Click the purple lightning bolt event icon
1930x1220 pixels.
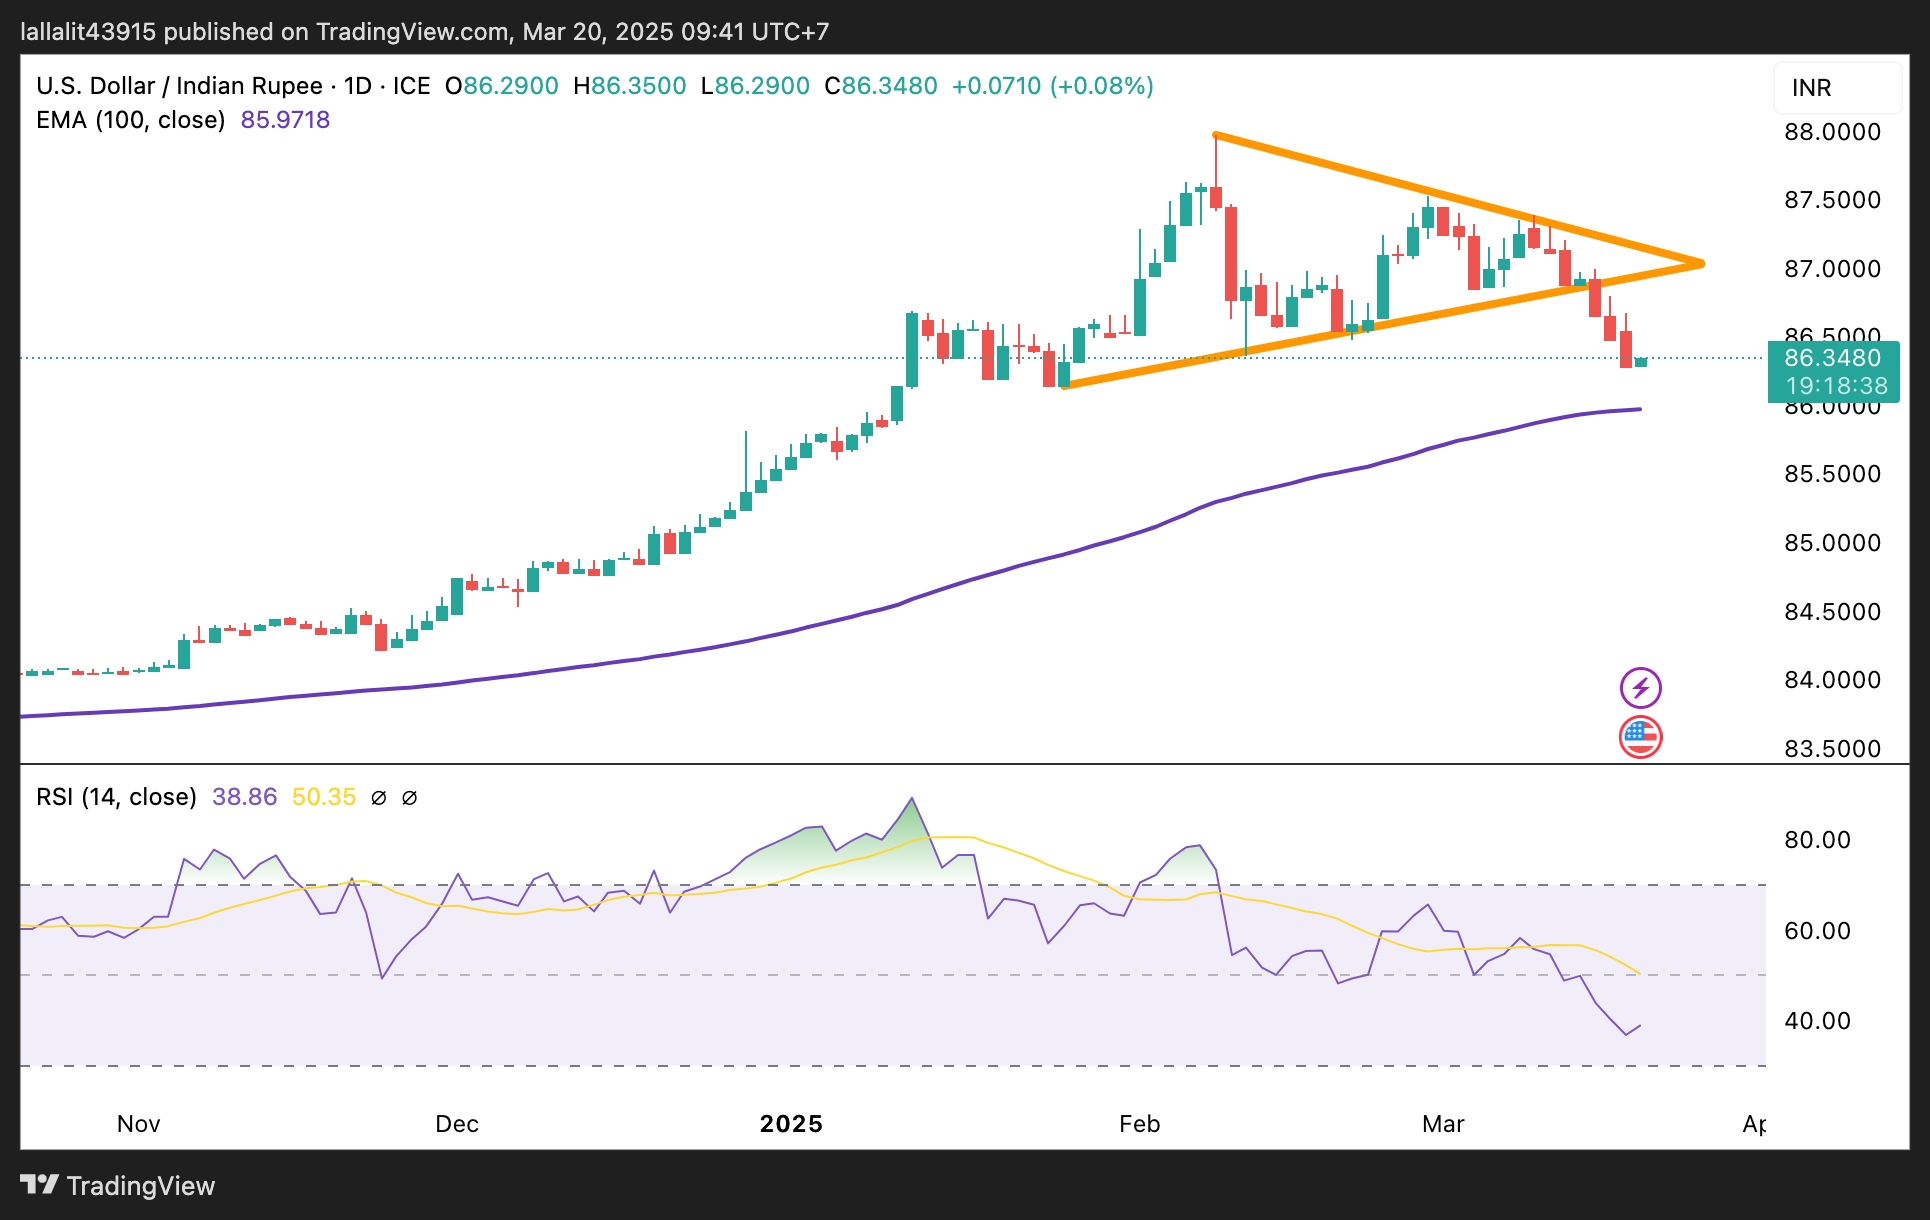point(1640,688)
